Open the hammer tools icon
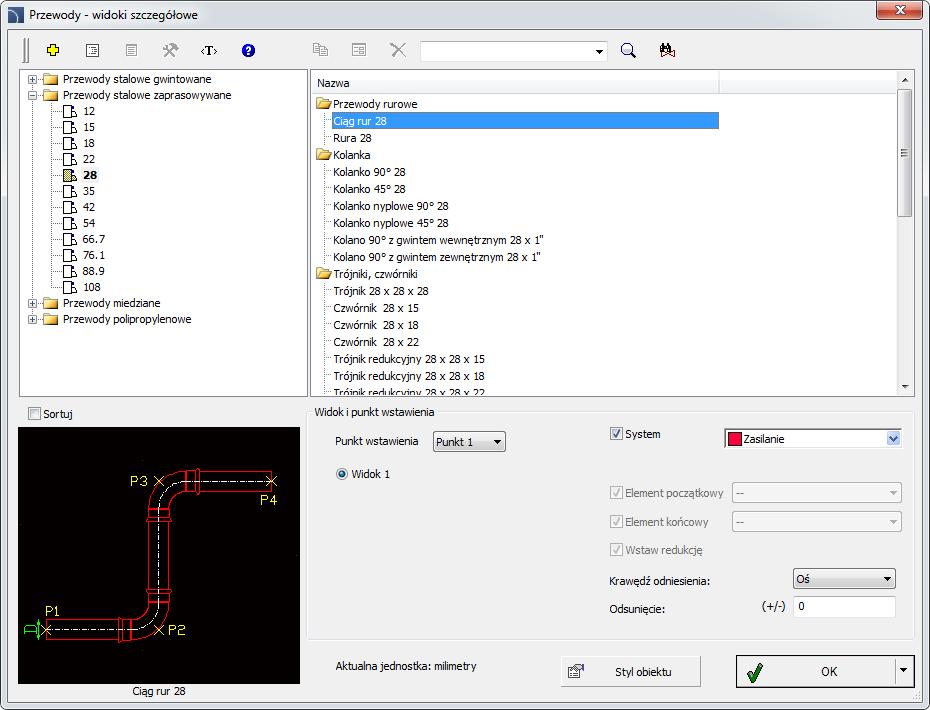 [x=170, y=50]
